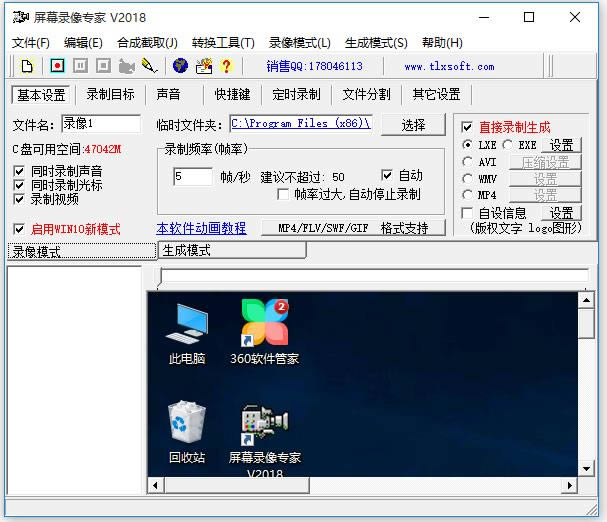Viewport: 607px width, 522px height.
Task: Toggle 录制视频 checkbox
Action: pos(19,199)
